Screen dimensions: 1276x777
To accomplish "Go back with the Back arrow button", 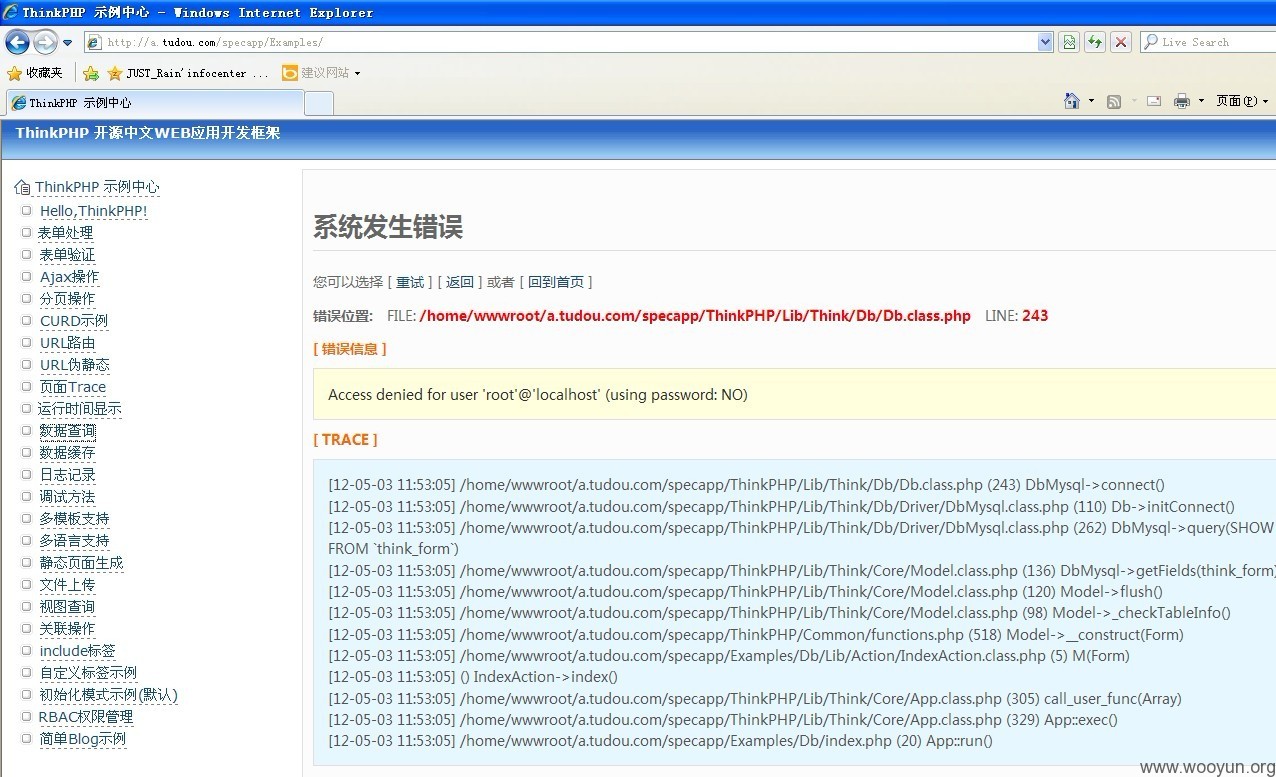I will [x=18, y=42].
